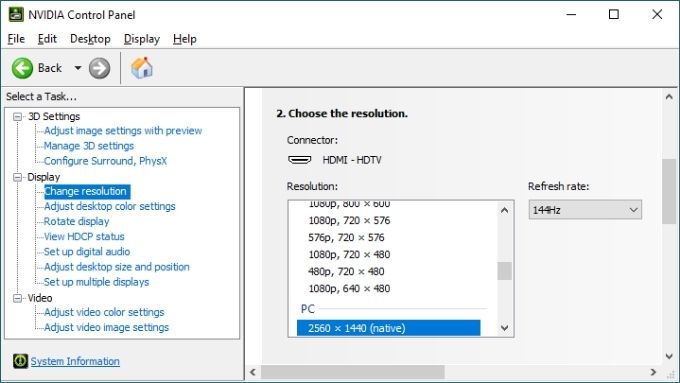Open Manage 3D settings

click(89, 146)
